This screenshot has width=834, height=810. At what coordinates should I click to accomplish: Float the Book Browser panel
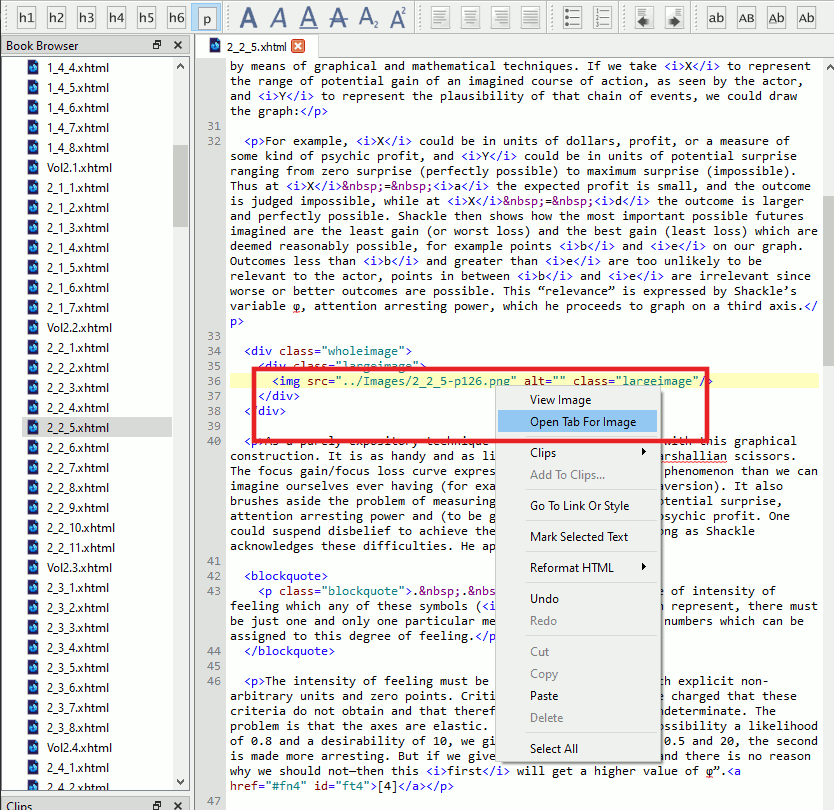point(157,45)
